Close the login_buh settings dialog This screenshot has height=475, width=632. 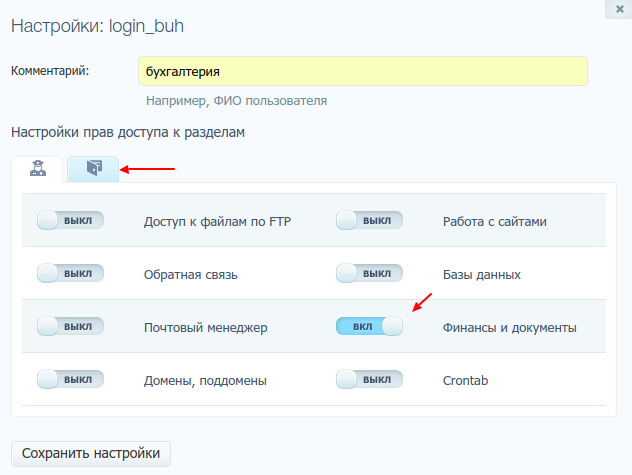tap(611, 8)
